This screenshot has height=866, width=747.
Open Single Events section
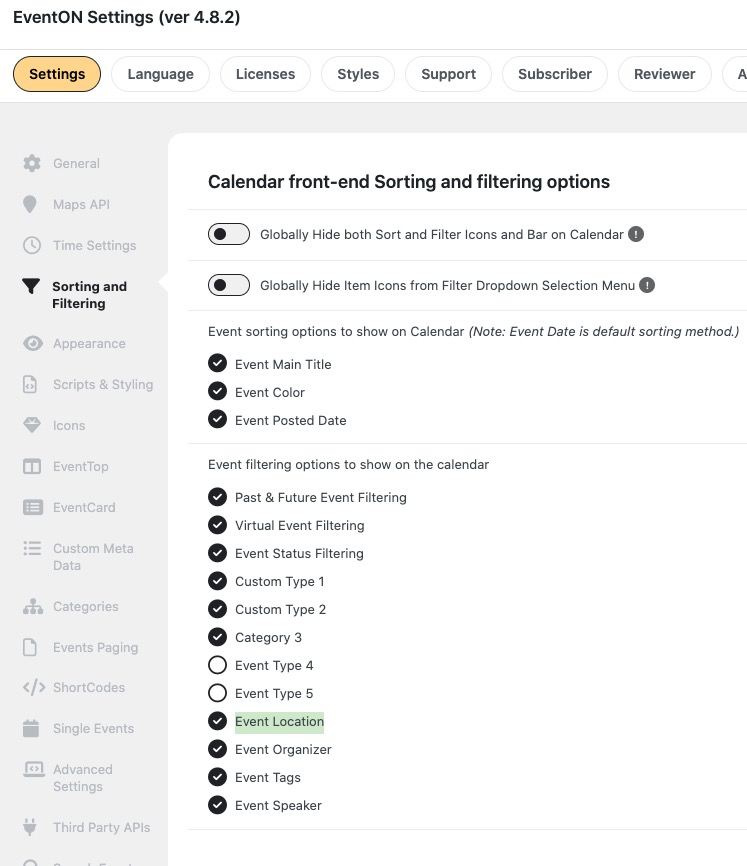click(93, 728)
